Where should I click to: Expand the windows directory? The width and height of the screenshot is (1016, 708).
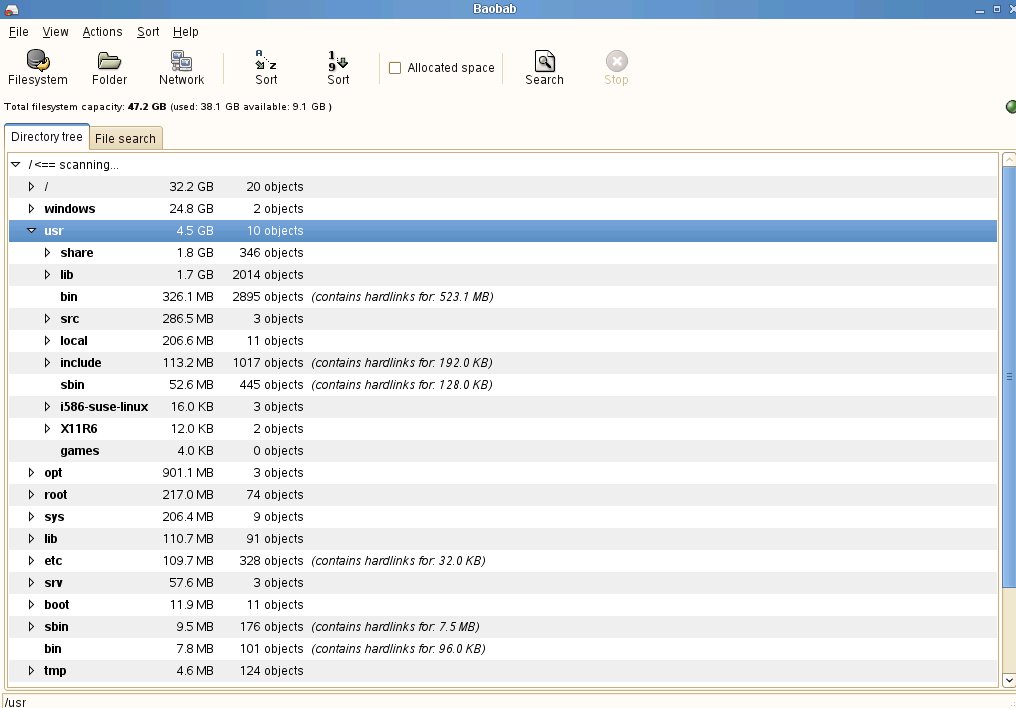click(x=32, y=209)
